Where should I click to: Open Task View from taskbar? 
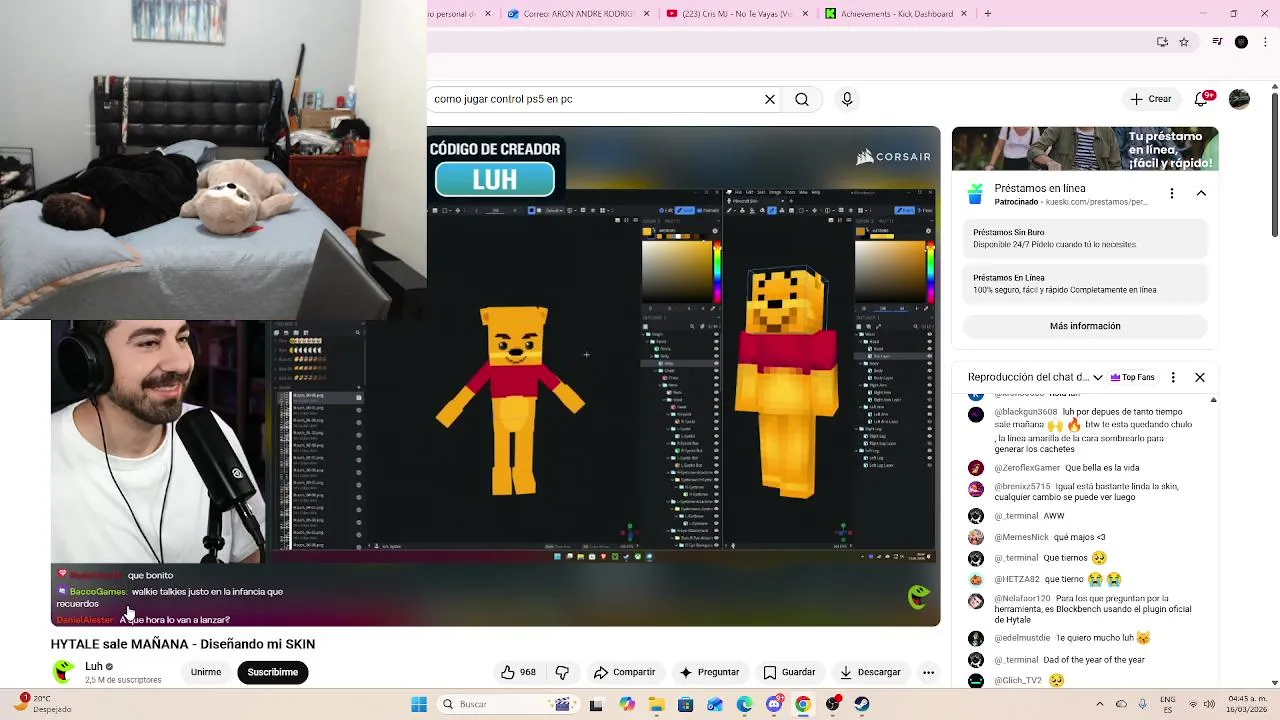click(597, 704)
